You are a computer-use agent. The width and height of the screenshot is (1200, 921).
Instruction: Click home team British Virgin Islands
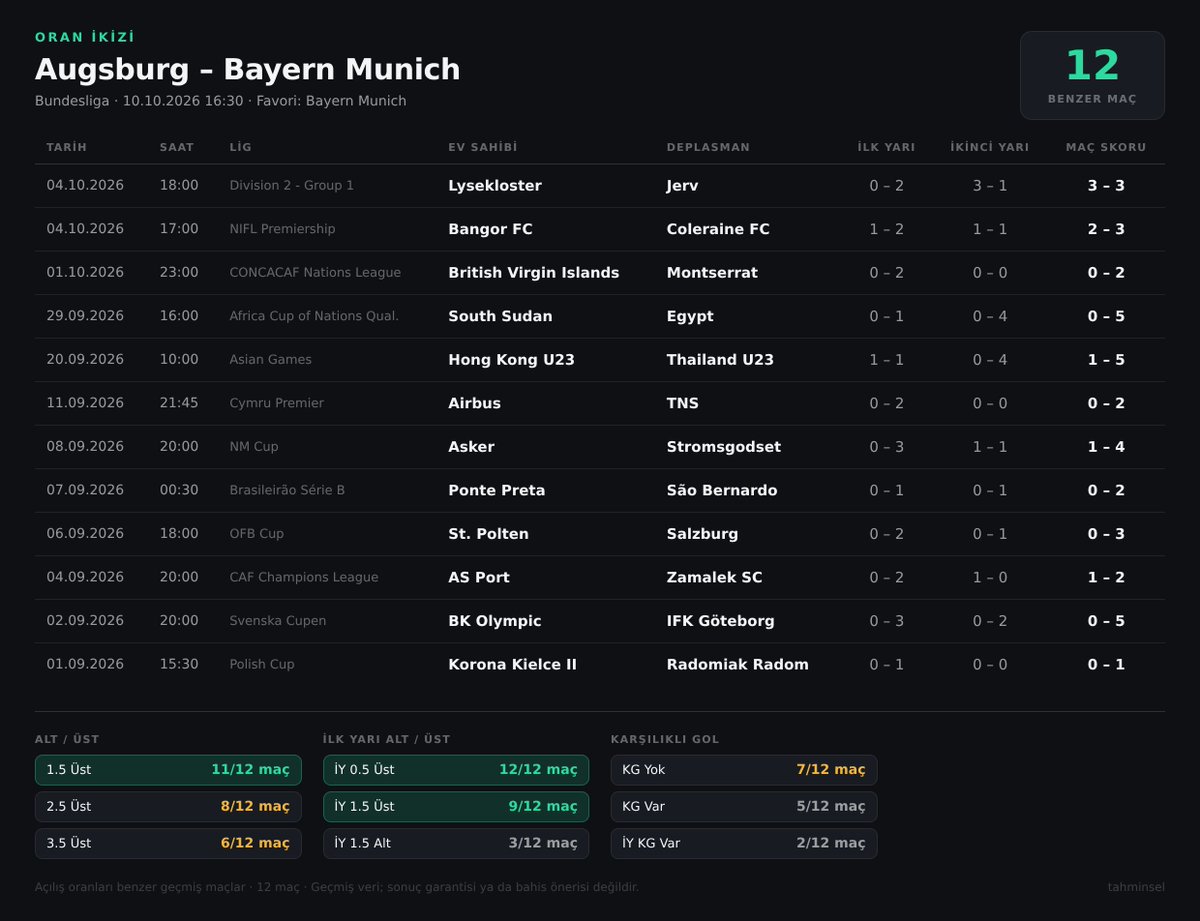[x=534, y=273]
